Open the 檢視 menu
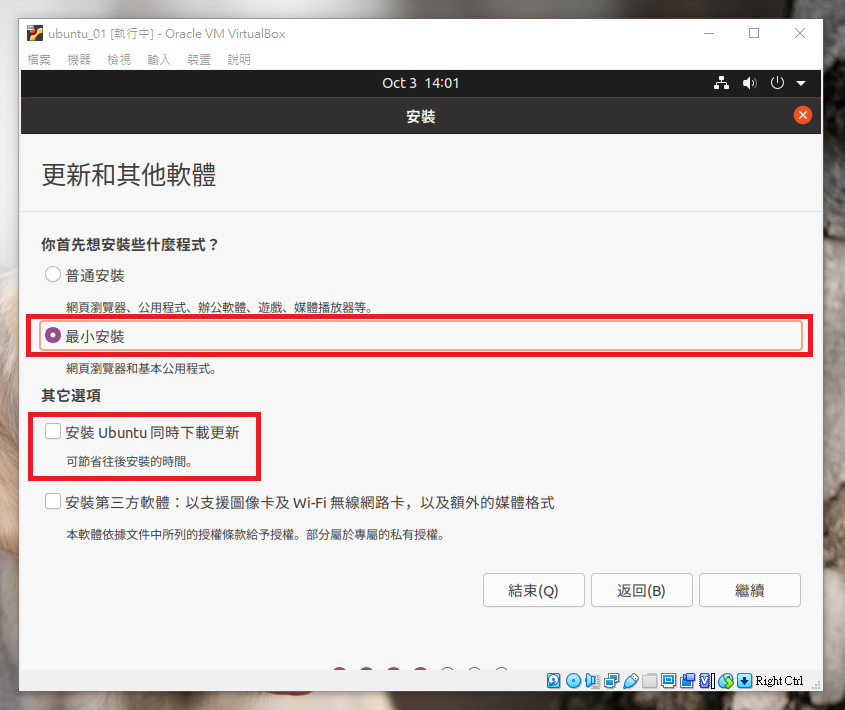The height and width of the screenshot is (710, 845). [119, 59]
